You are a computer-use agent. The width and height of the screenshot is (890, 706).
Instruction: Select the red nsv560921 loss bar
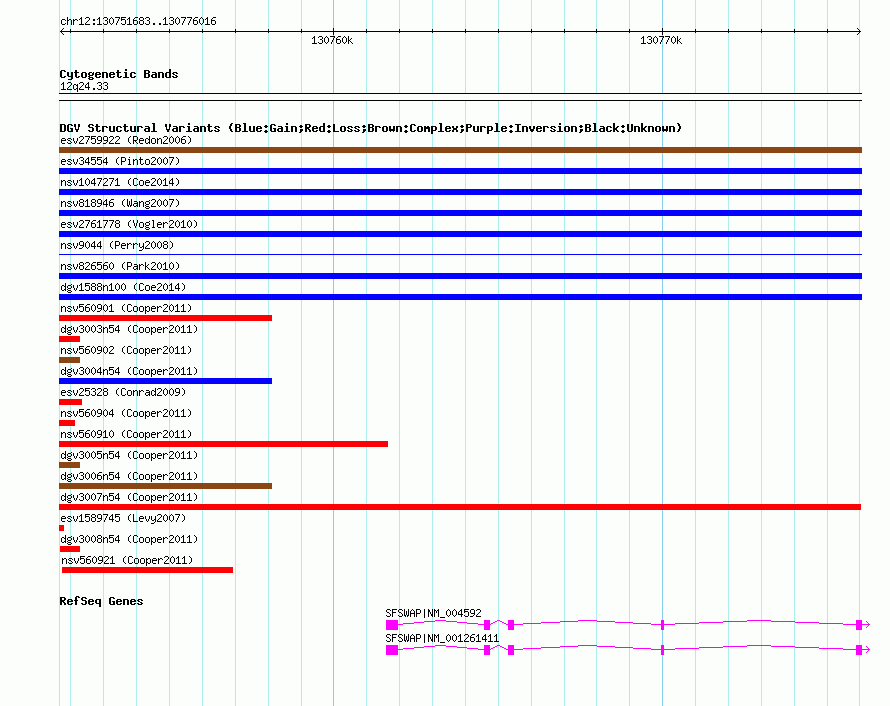click(147, 570)
